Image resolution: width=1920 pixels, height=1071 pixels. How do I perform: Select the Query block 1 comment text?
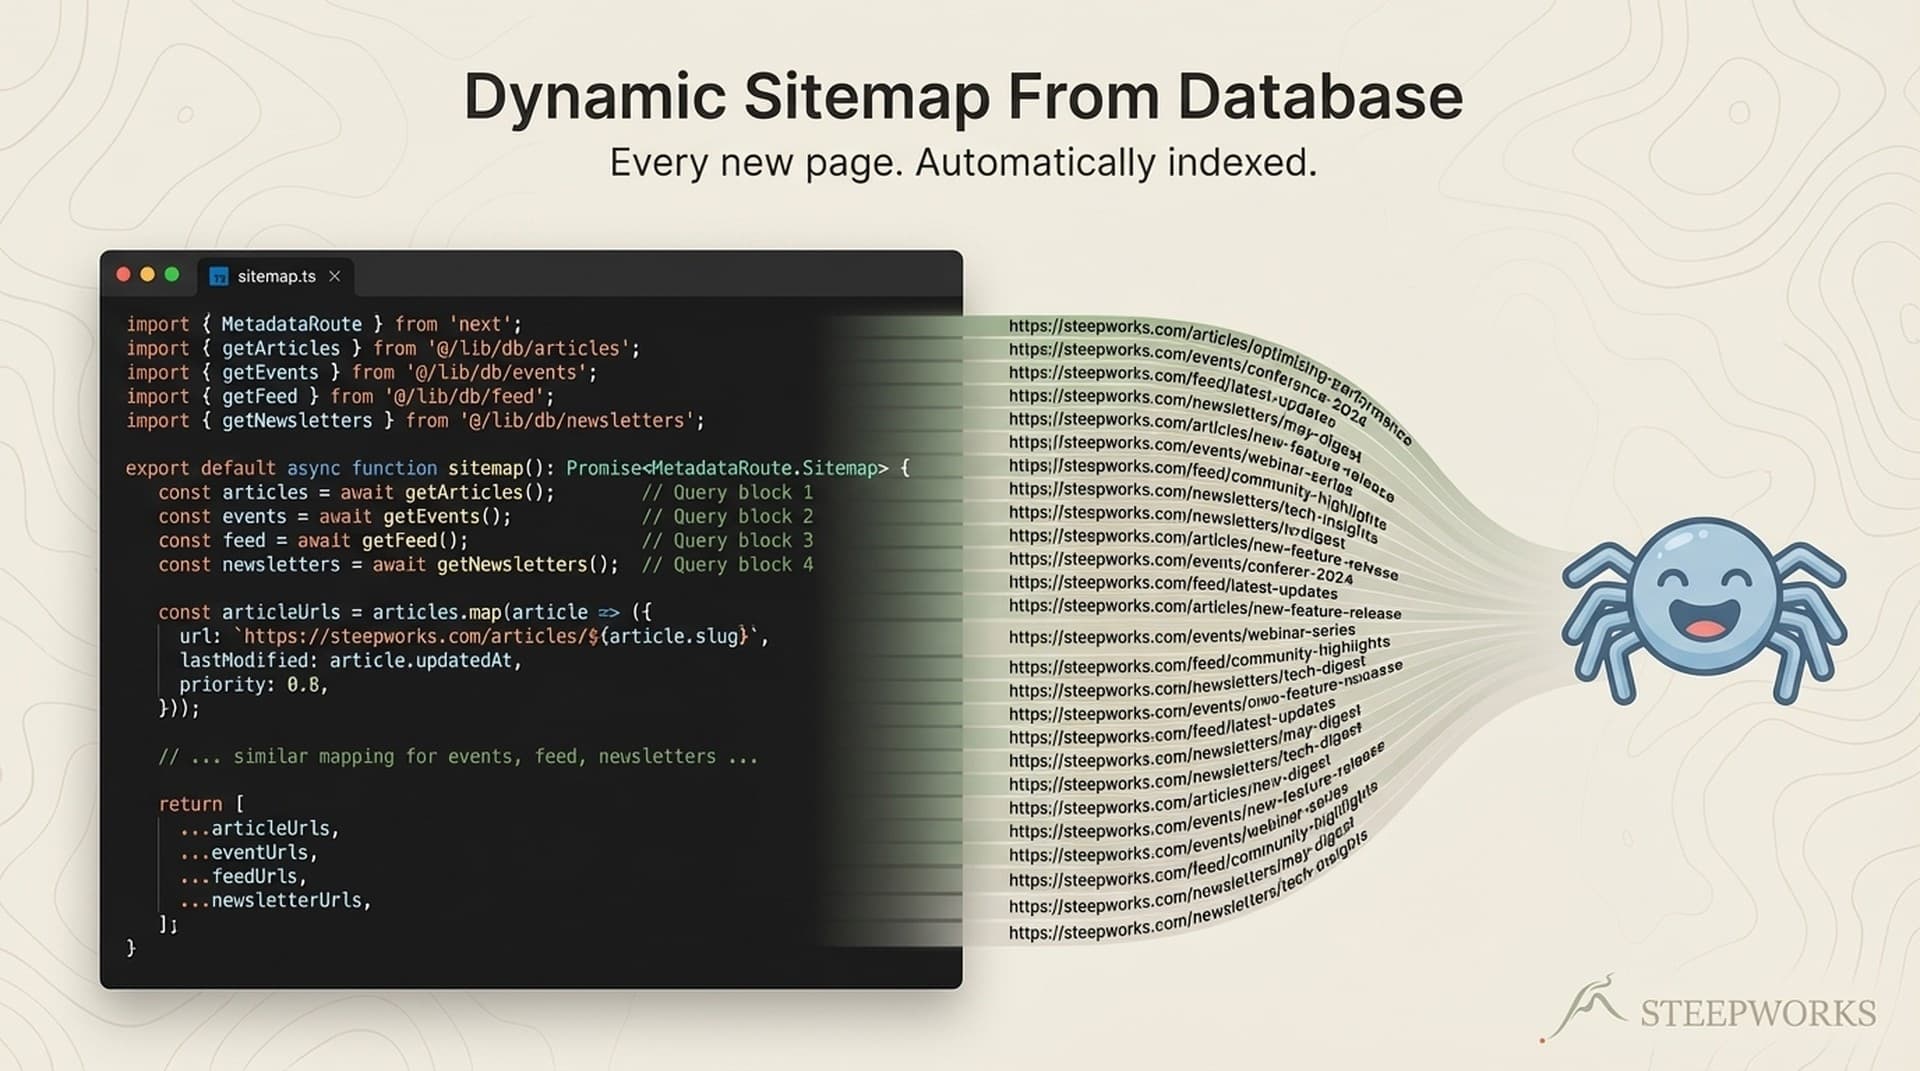[729, 492]
